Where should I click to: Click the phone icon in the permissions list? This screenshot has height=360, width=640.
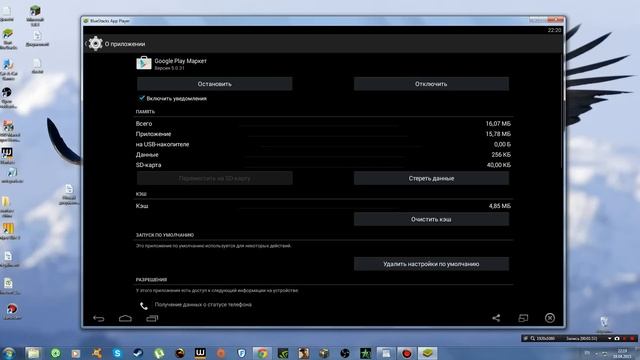pos(144,305)
